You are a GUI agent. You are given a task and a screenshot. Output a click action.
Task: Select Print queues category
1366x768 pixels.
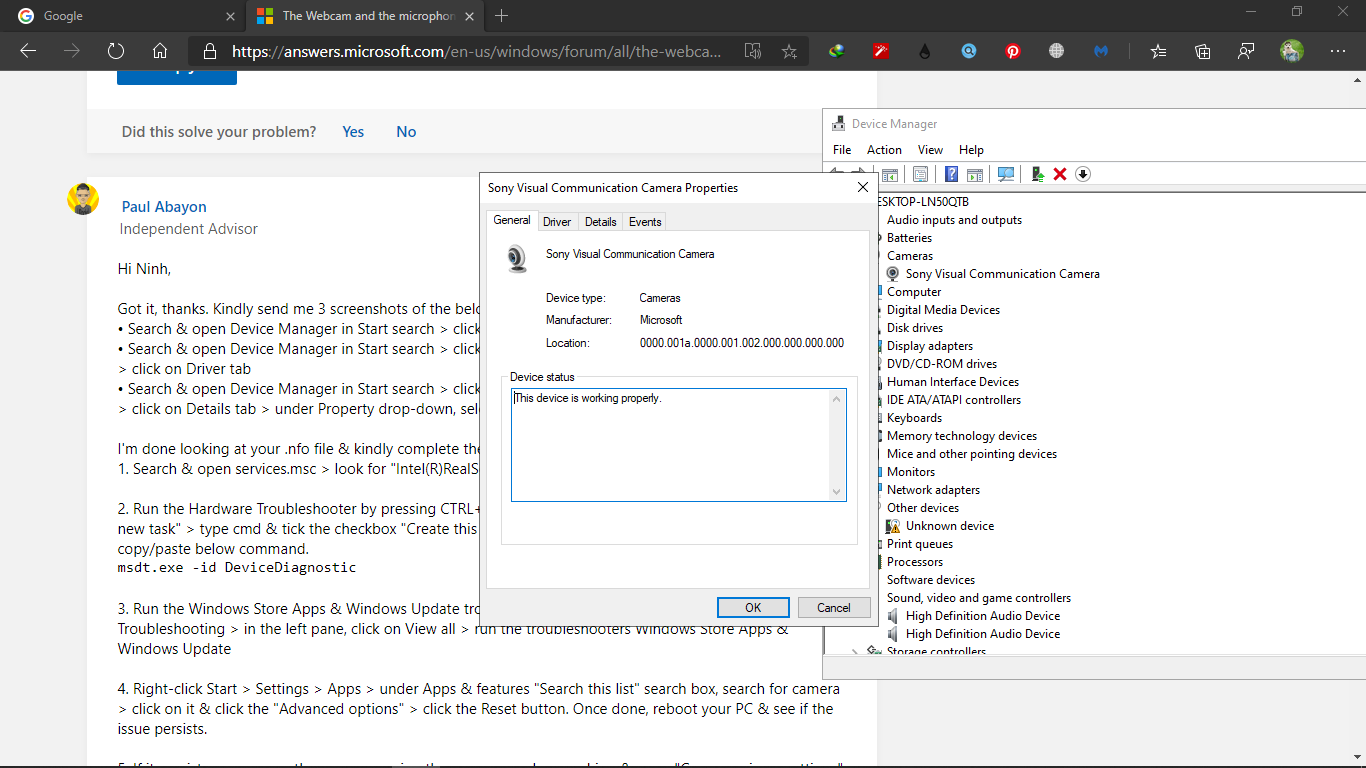[x=920, y=544]
